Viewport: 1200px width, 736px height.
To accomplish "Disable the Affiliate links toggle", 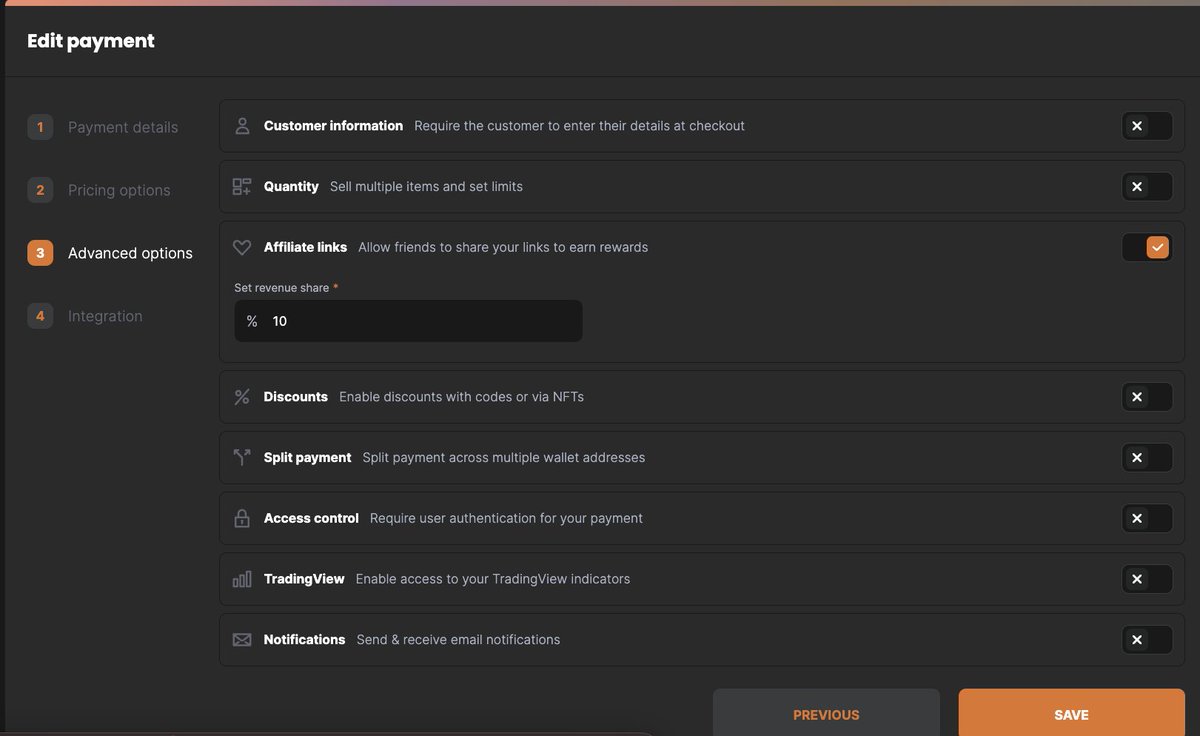I will (x=1147, y=247).
